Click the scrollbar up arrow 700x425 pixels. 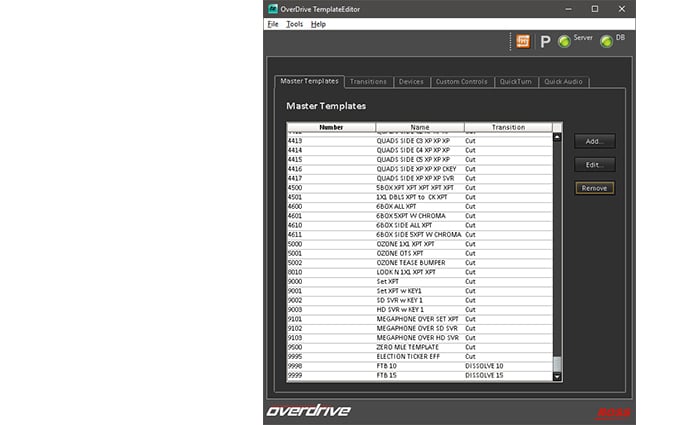tap(557, 138)
